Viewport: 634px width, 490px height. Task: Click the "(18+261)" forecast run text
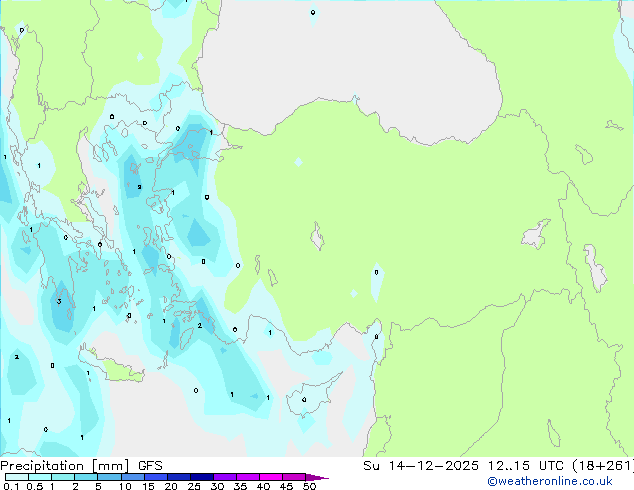603,466
